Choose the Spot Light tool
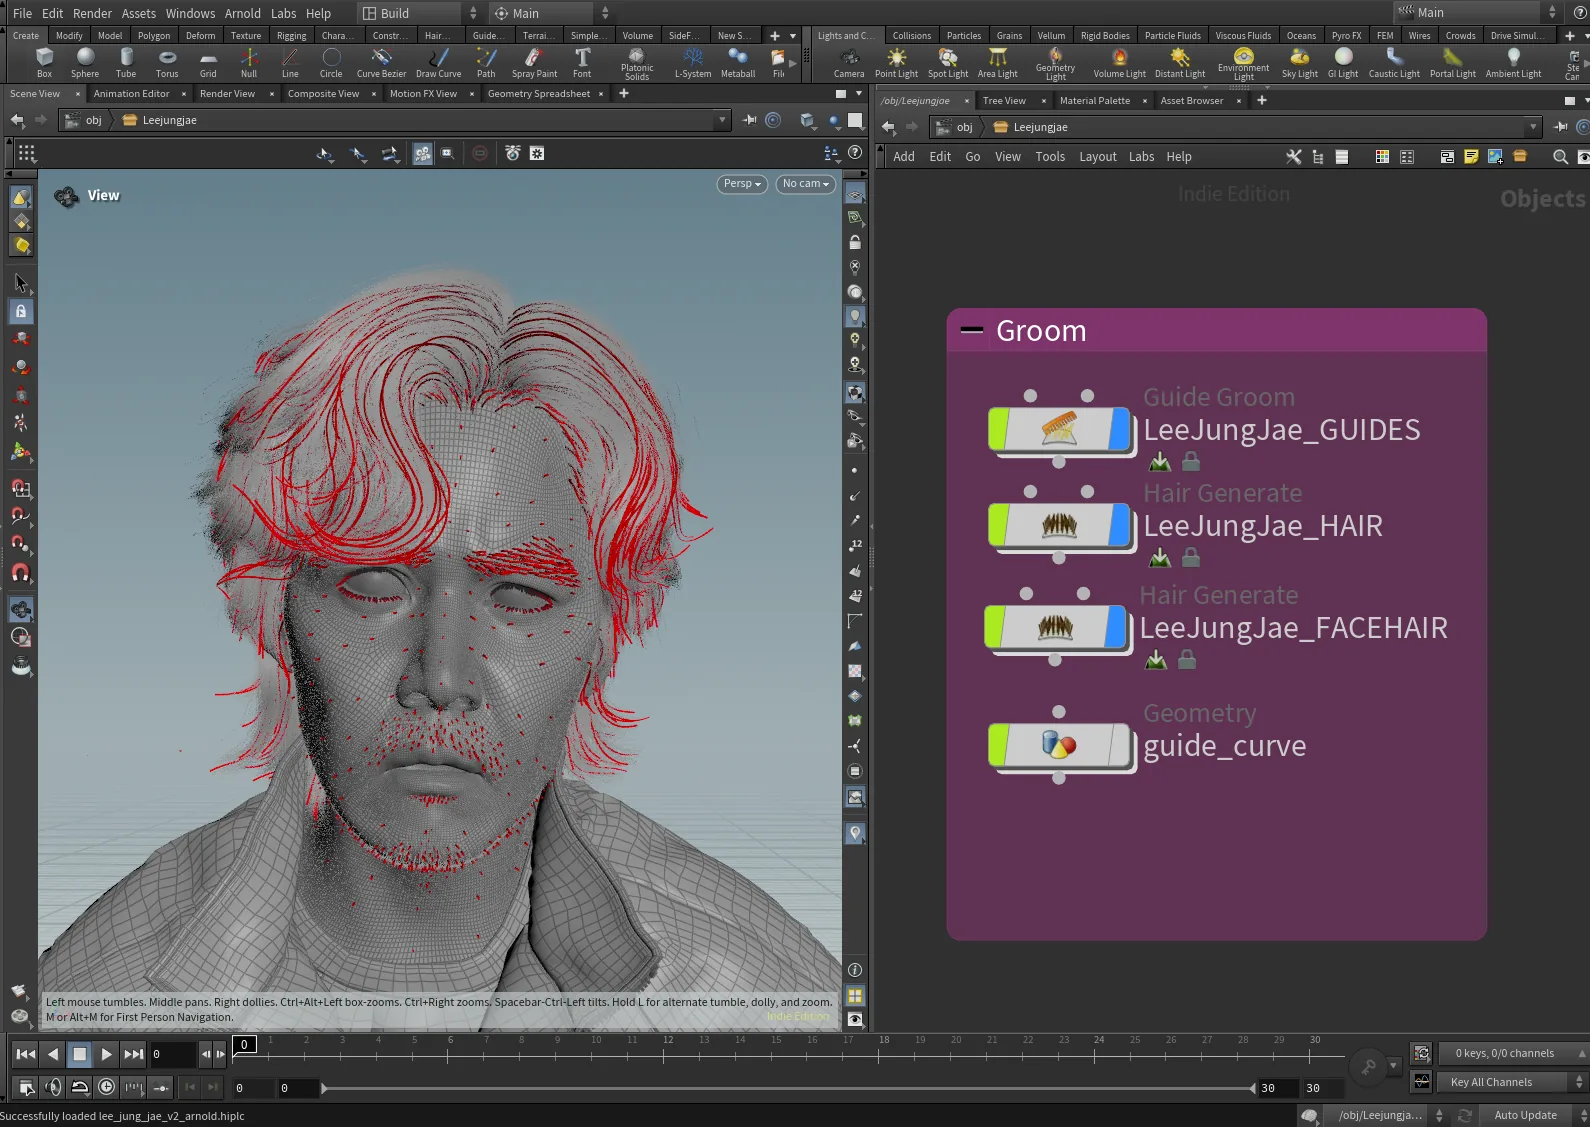The image size is (1590, 1127). click(947, 62)
